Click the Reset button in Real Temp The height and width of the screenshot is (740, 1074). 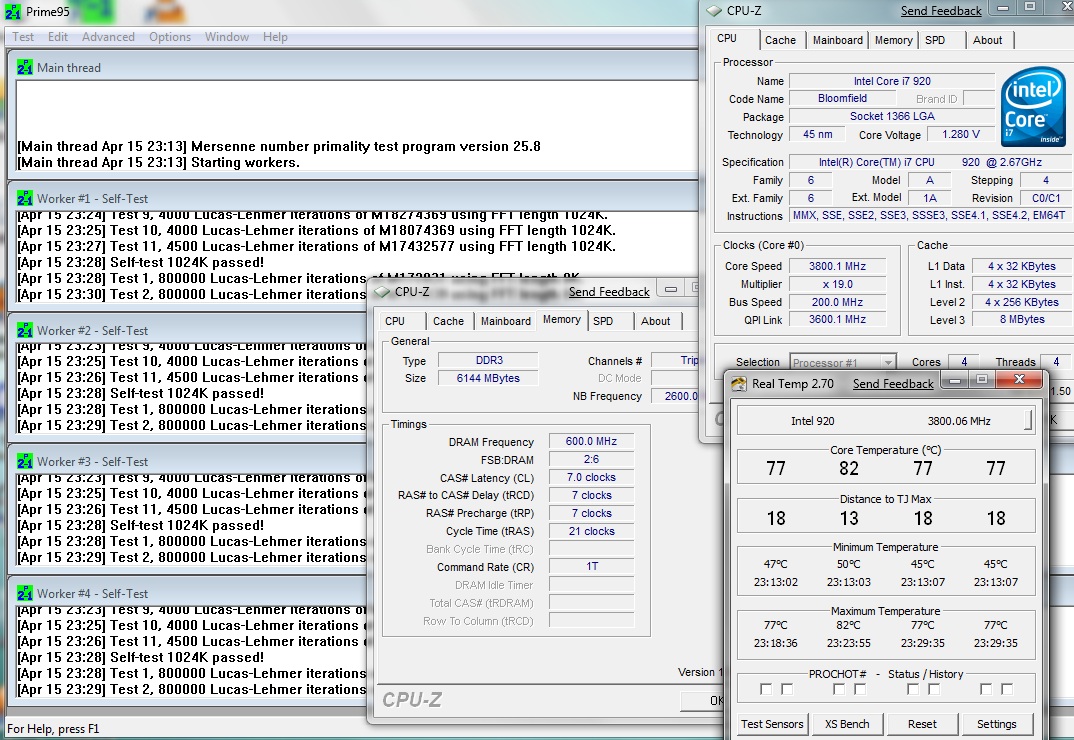(x=922, y=724)
